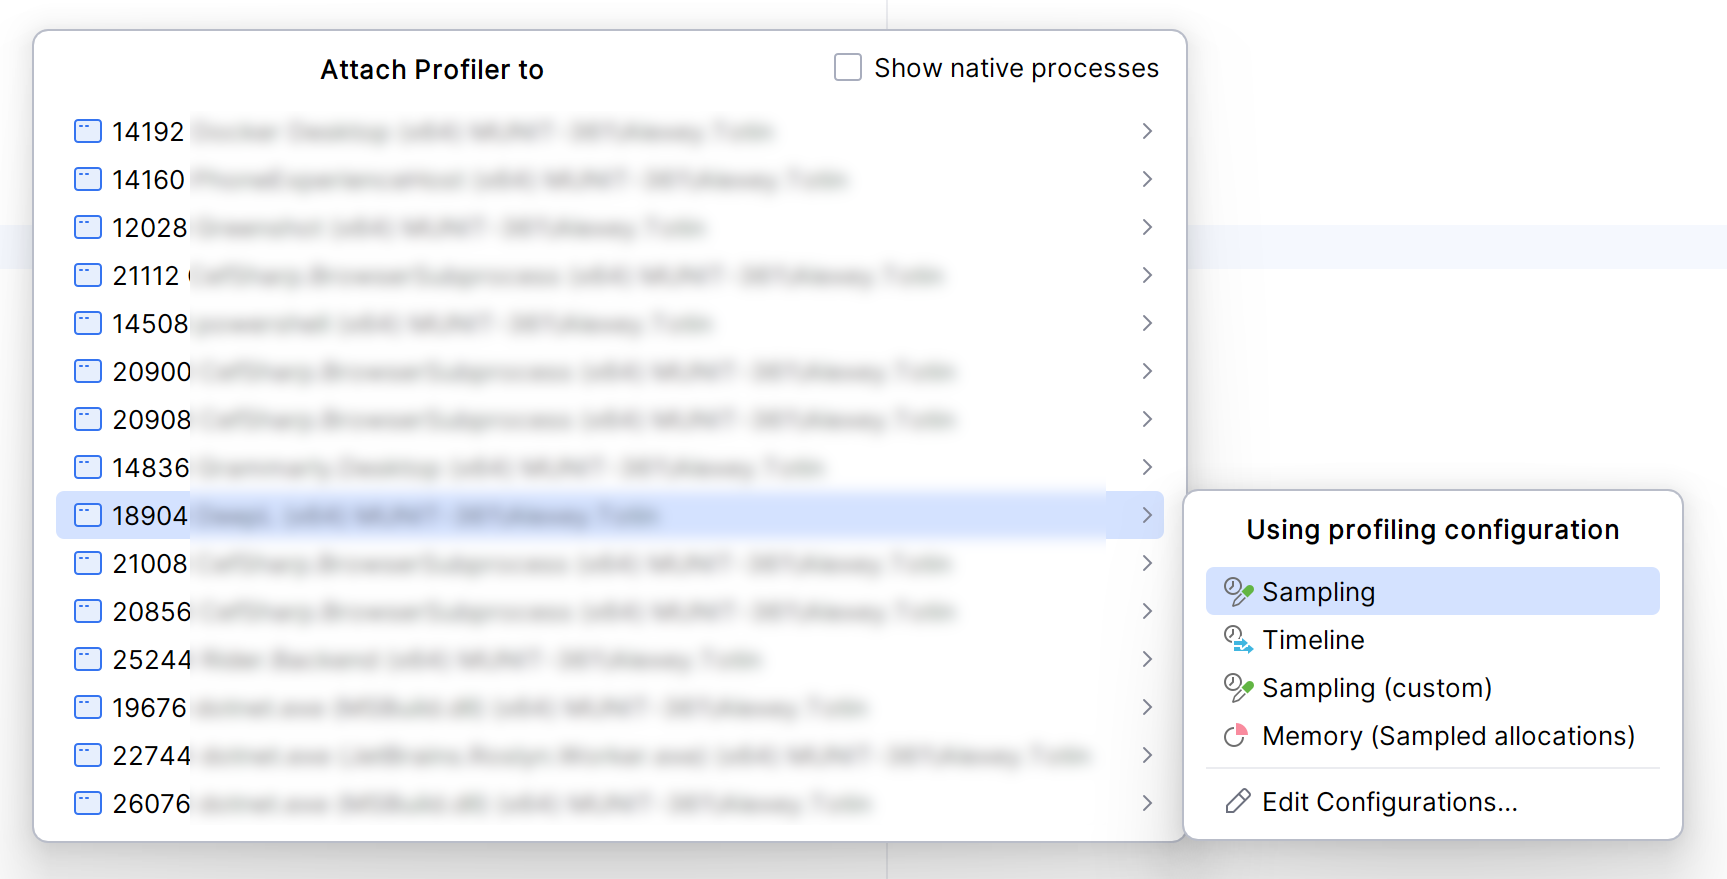Click the pencil icon for Edit Configurations
Screen dimensions: 1727x879
click(x=1238, y=802)
